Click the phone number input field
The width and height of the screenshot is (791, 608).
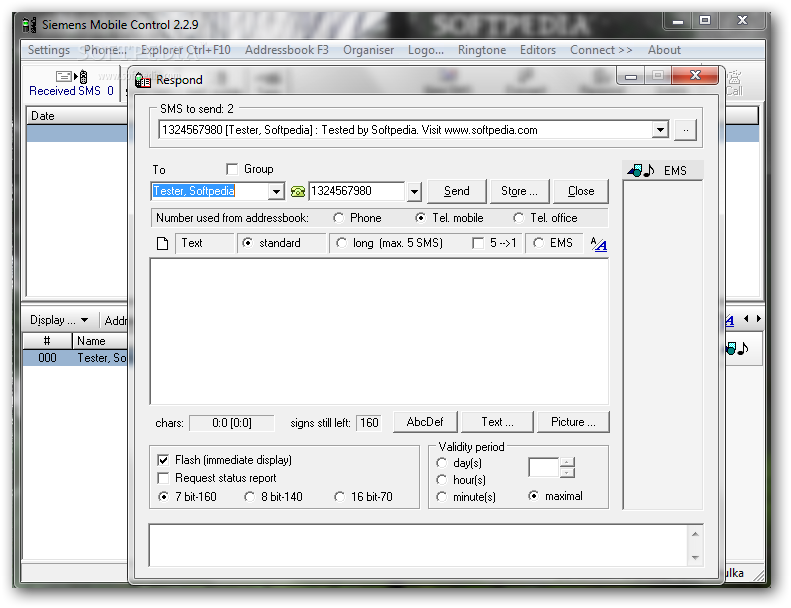(357, 192)
